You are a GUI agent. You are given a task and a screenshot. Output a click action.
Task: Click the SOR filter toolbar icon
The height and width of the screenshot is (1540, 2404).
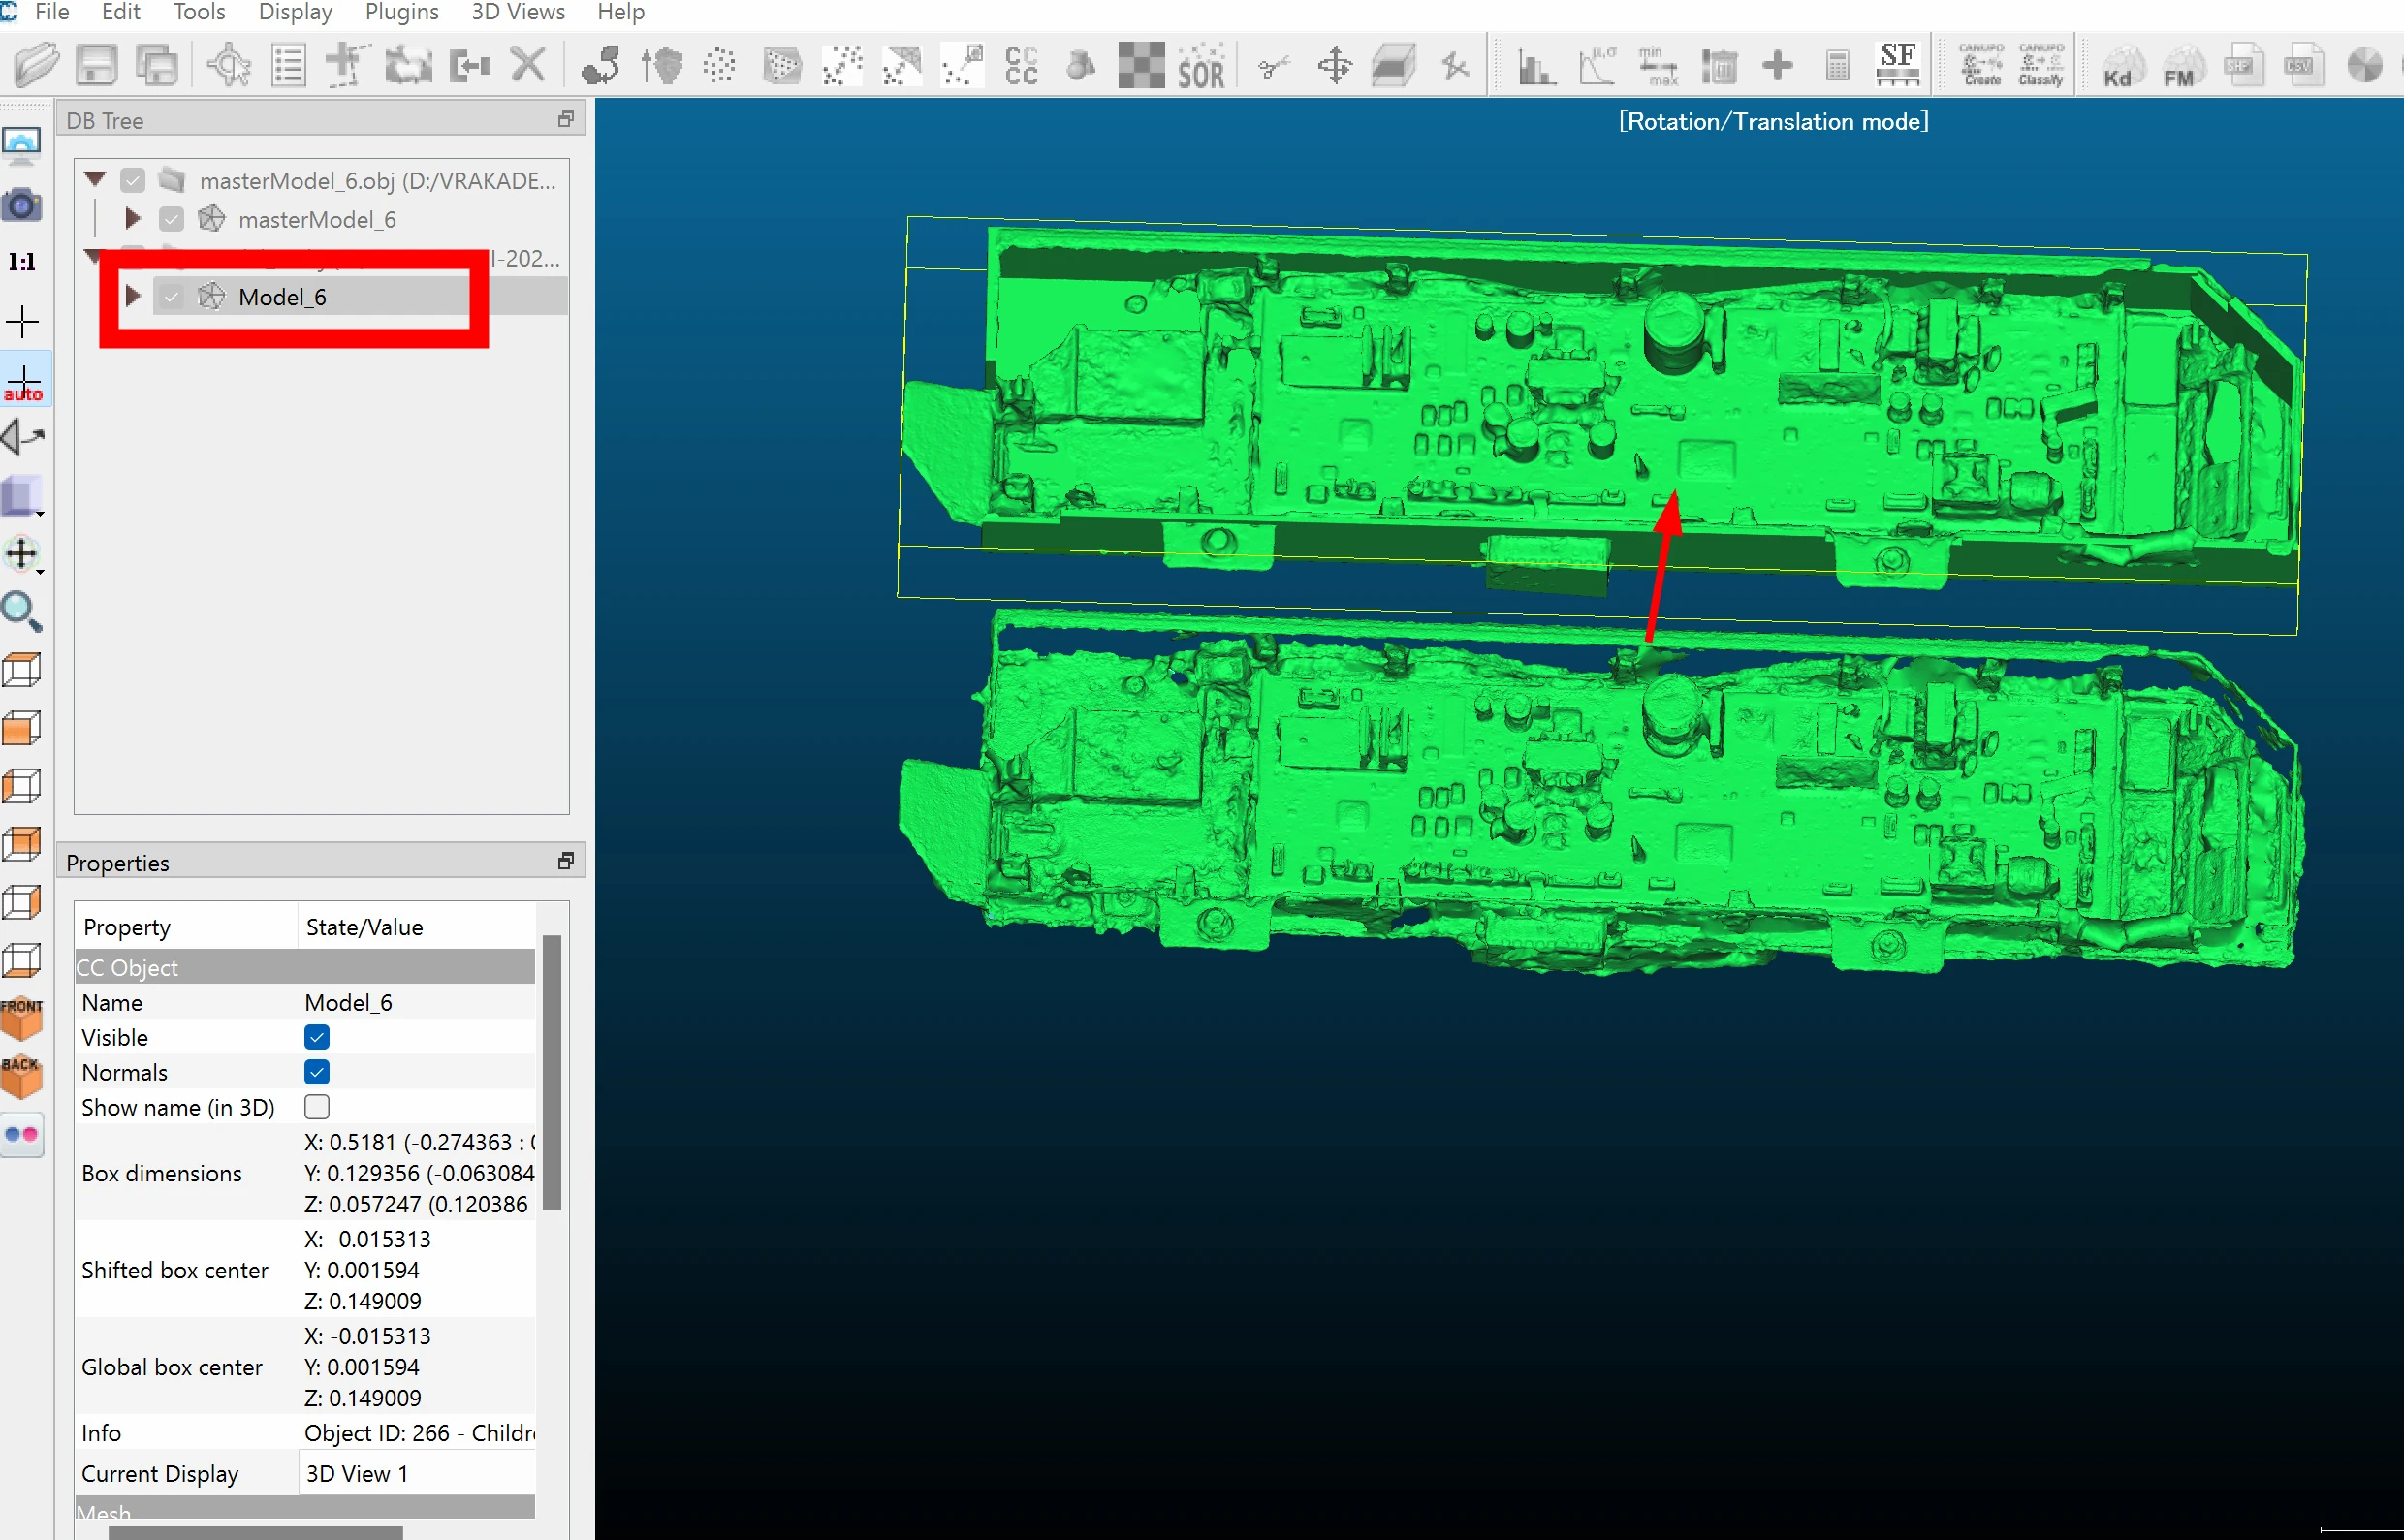click(1200, 66)
